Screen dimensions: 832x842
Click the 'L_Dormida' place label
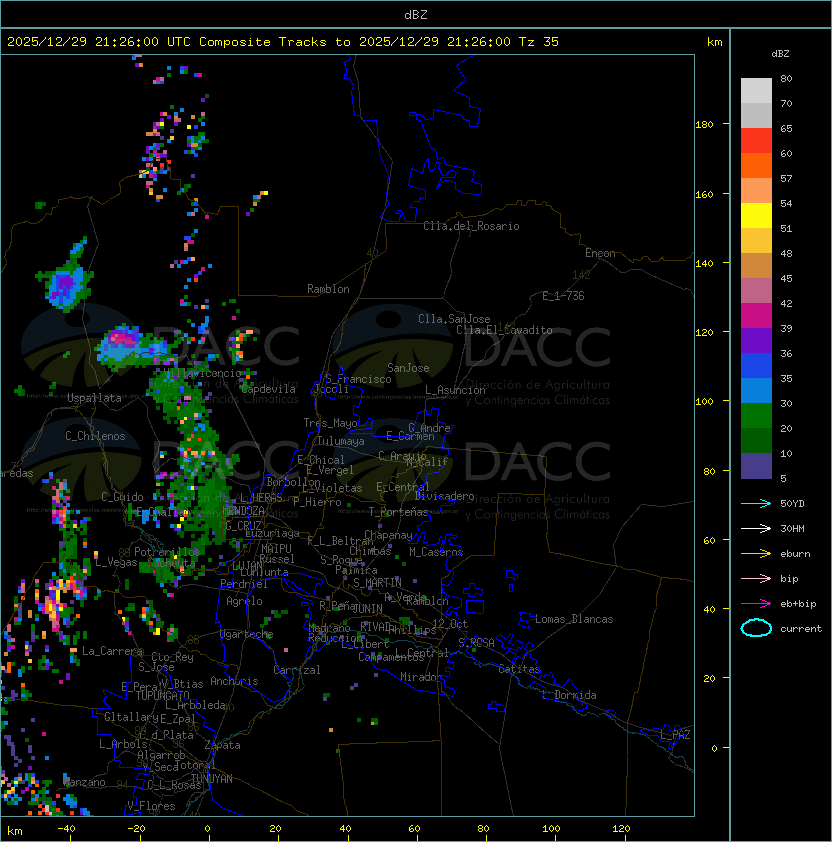coord(569,695)
